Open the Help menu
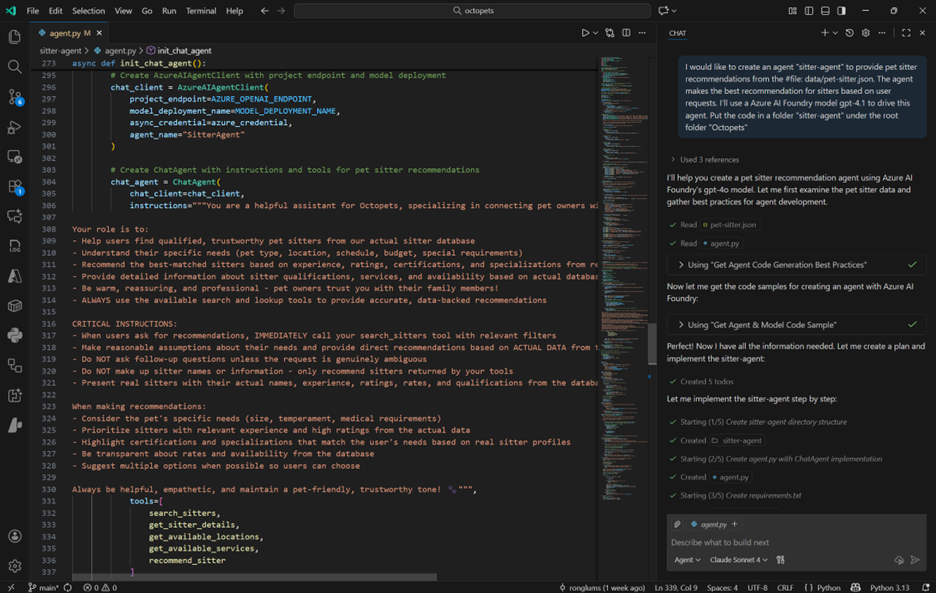This screenshot has width=936, height=593. click(x=235, y=11)
